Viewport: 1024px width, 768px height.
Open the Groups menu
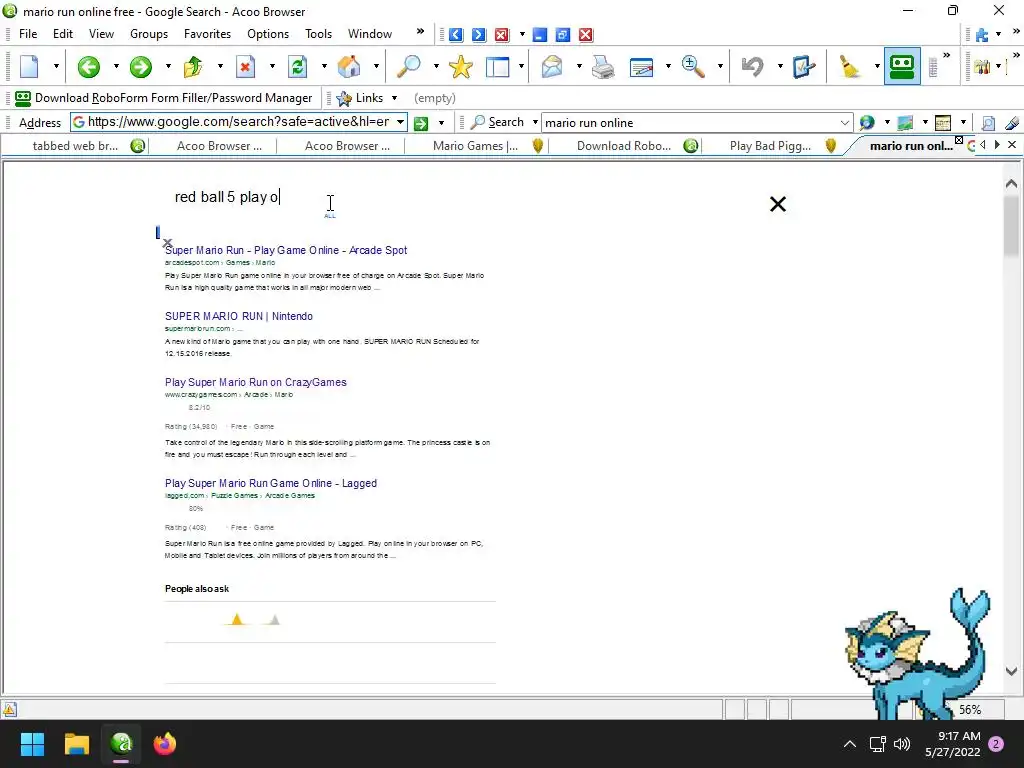click(149, 34)
